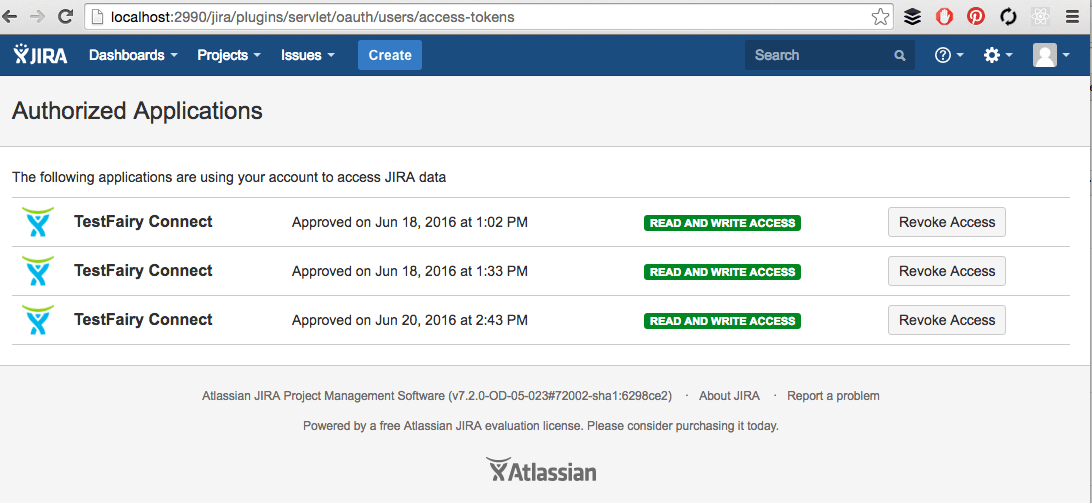Open the About JIRA link
1092x503 pixels.
pyautogui.click(x=729, y=396)
